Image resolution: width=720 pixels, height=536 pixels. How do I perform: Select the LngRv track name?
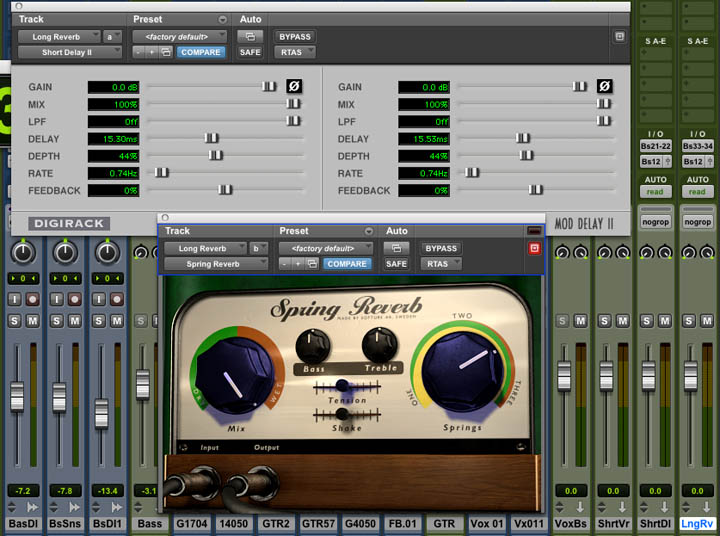(x=697, y=524)
